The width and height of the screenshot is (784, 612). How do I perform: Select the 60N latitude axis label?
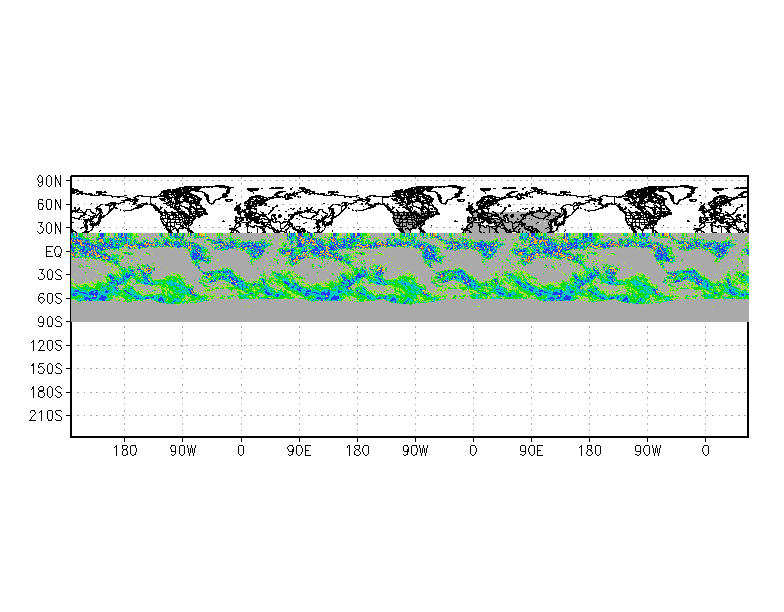point(49,204)
